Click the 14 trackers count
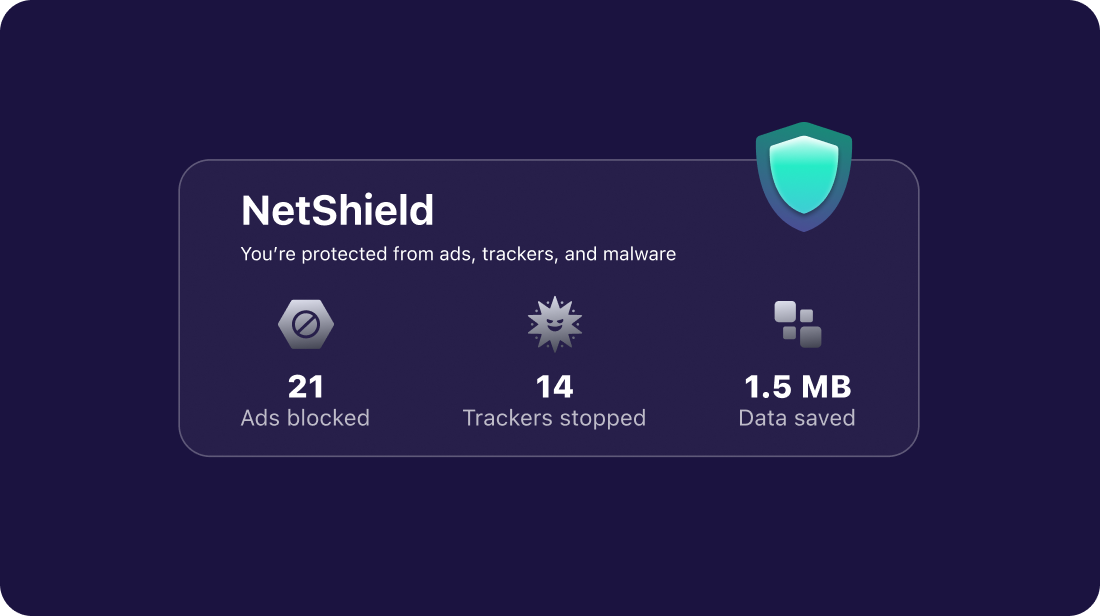The height and width of the screenshot is (616, 1100). click(x=554, y=386)
